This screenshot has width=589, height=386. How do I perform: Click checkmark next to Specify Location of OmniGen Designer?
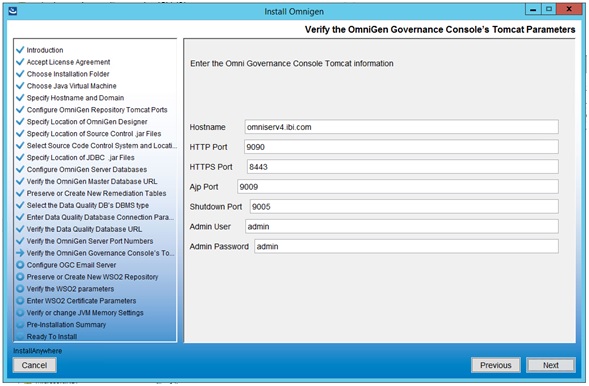click(20, 122)
